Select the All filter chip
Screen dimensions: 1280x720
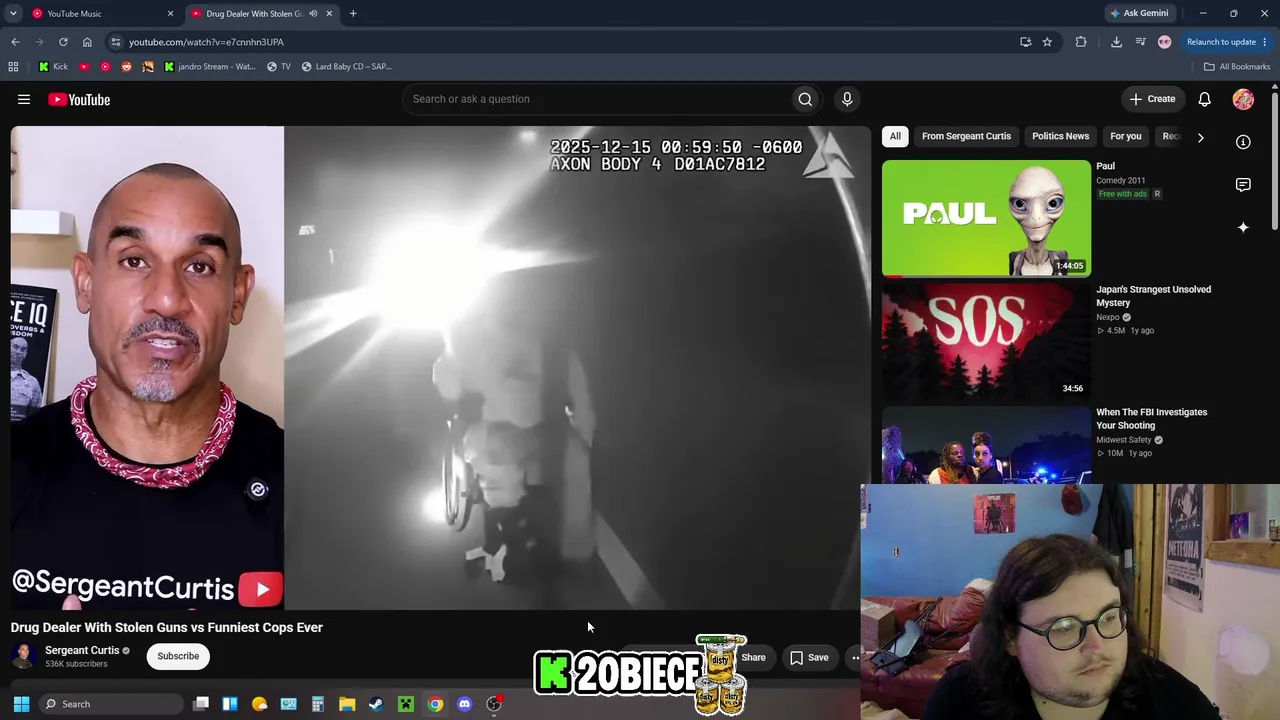click(895, 136)
